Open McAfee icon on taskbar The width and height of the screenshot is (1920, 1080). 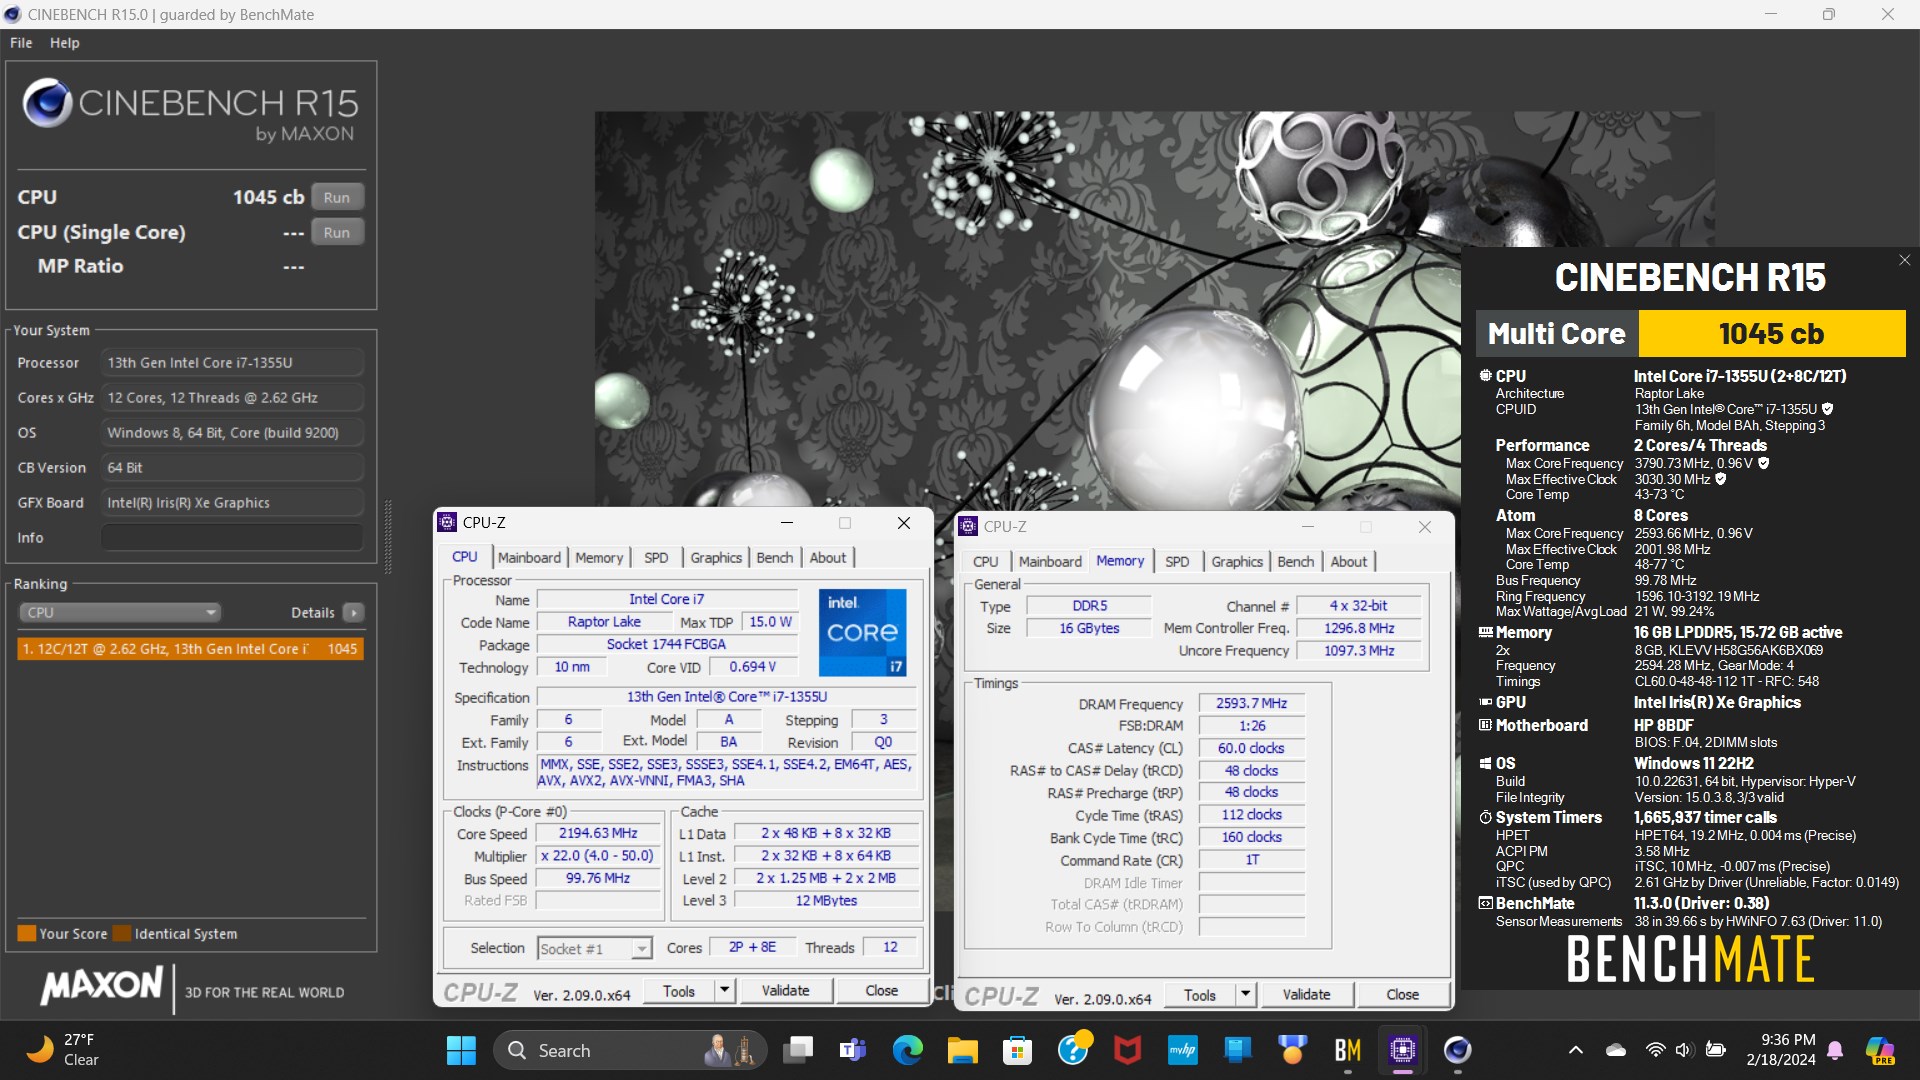tap(1128, 1050)
